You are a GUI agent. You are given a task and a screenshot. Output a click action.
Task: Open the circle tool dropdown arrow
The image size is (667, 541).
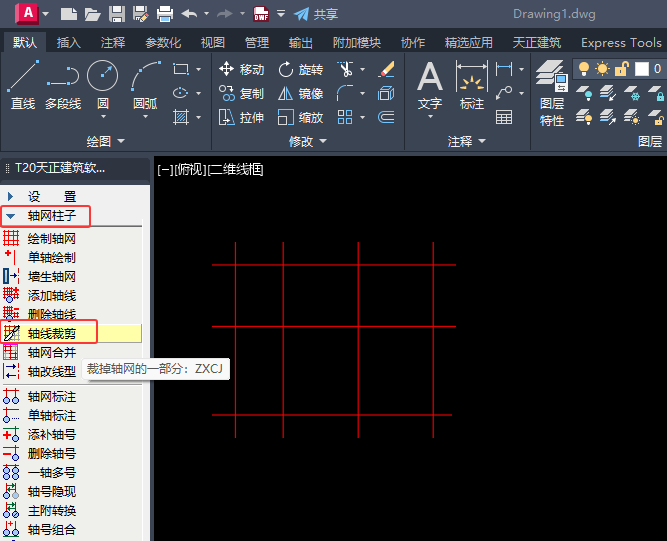point(103,117)
